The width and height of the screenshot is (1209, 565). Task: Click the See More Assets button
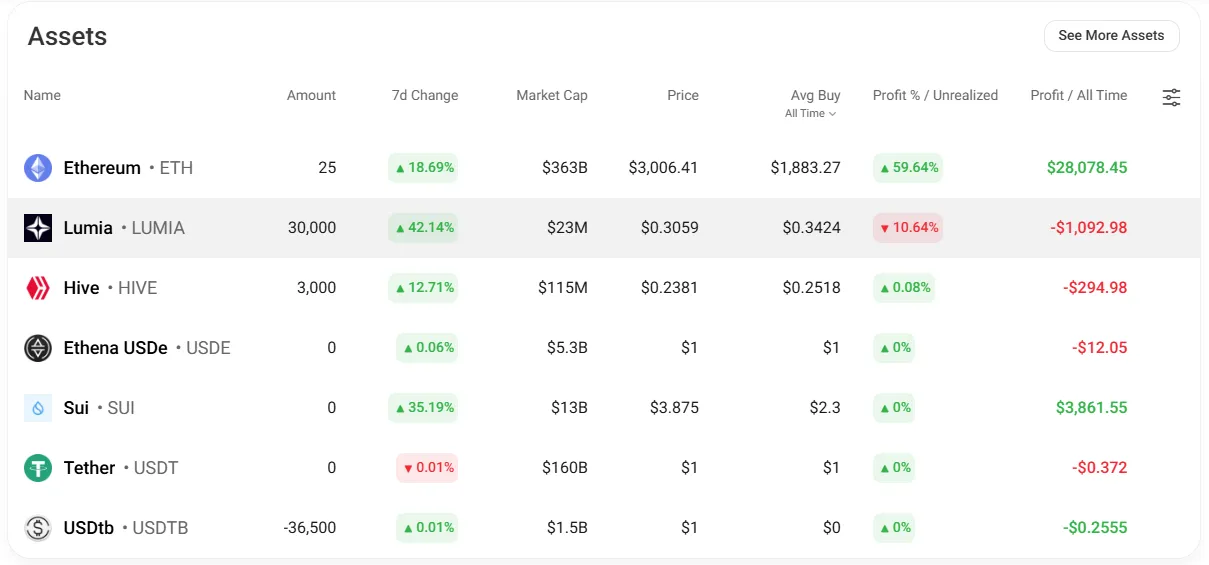(1111, 35)
